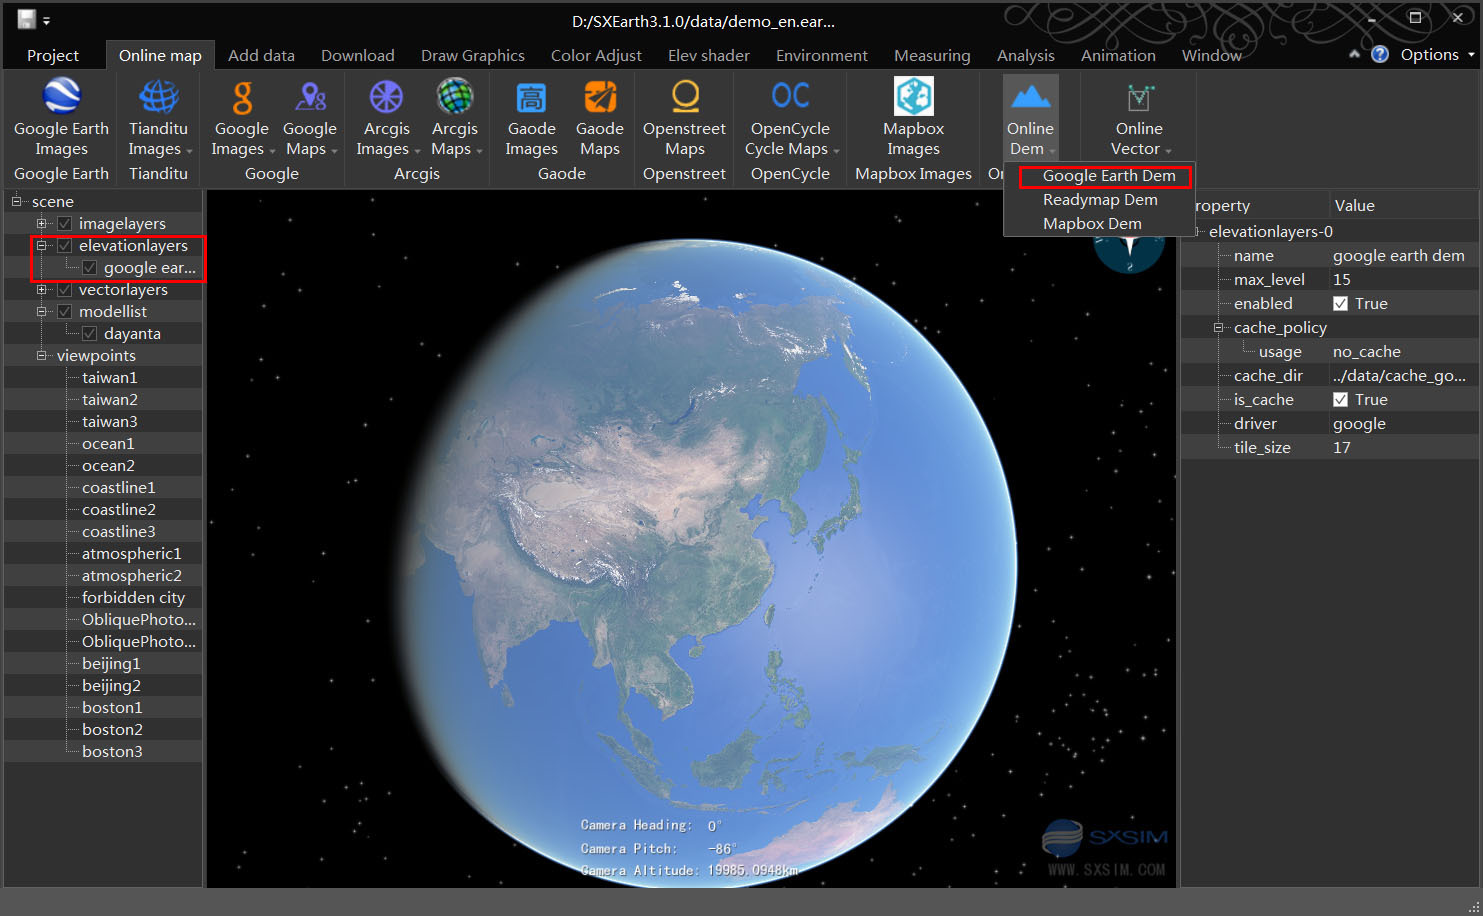Open the Tianditu Images tool

[x=158, y=98]
